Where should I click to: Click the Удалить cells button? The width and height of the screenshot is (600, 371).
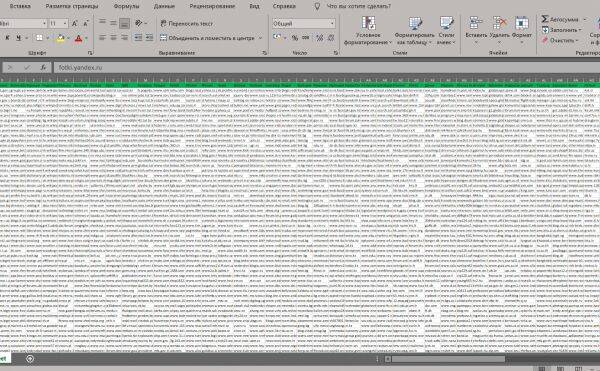point(499,30)
